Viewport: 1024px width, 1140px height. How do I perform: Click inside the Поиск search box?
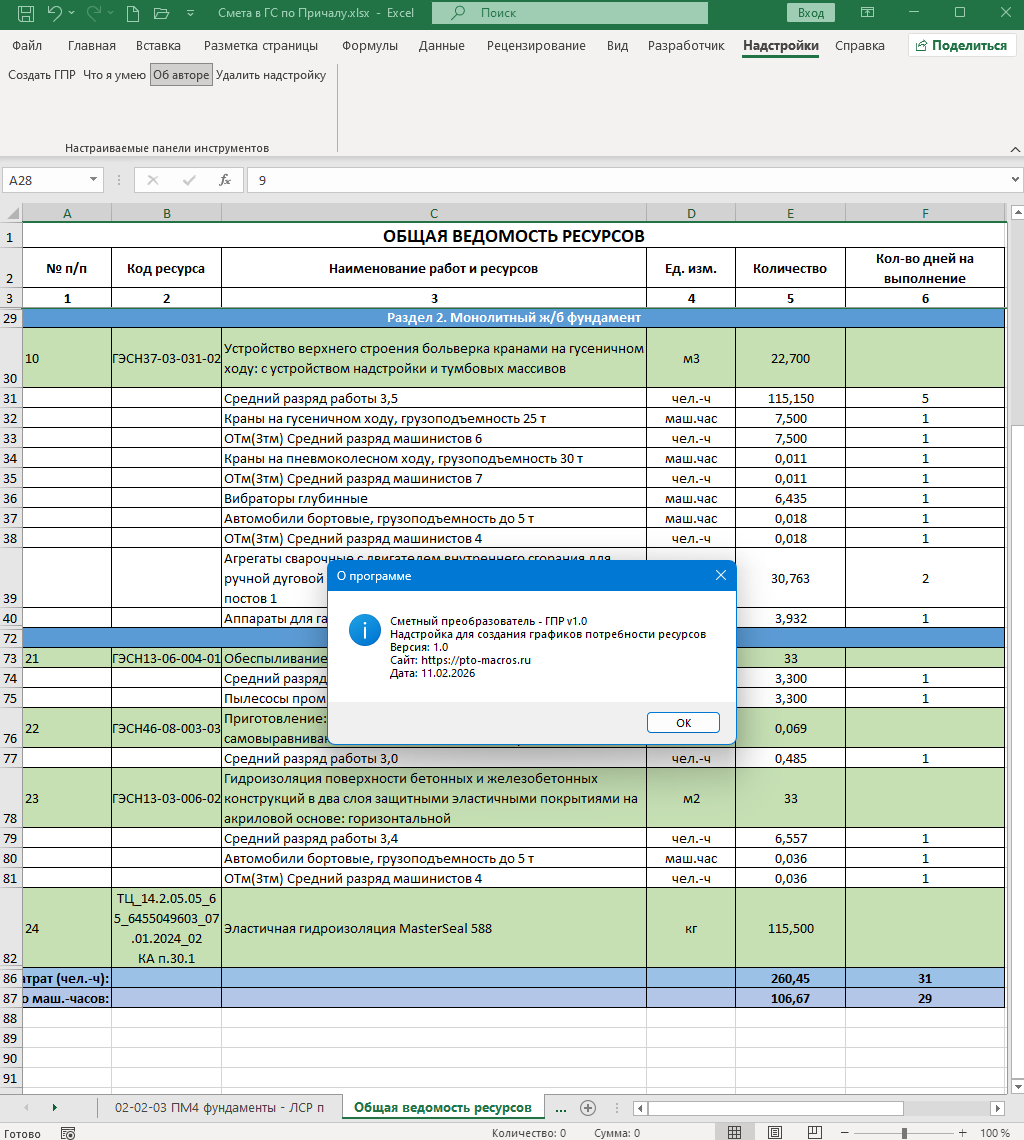570,13
